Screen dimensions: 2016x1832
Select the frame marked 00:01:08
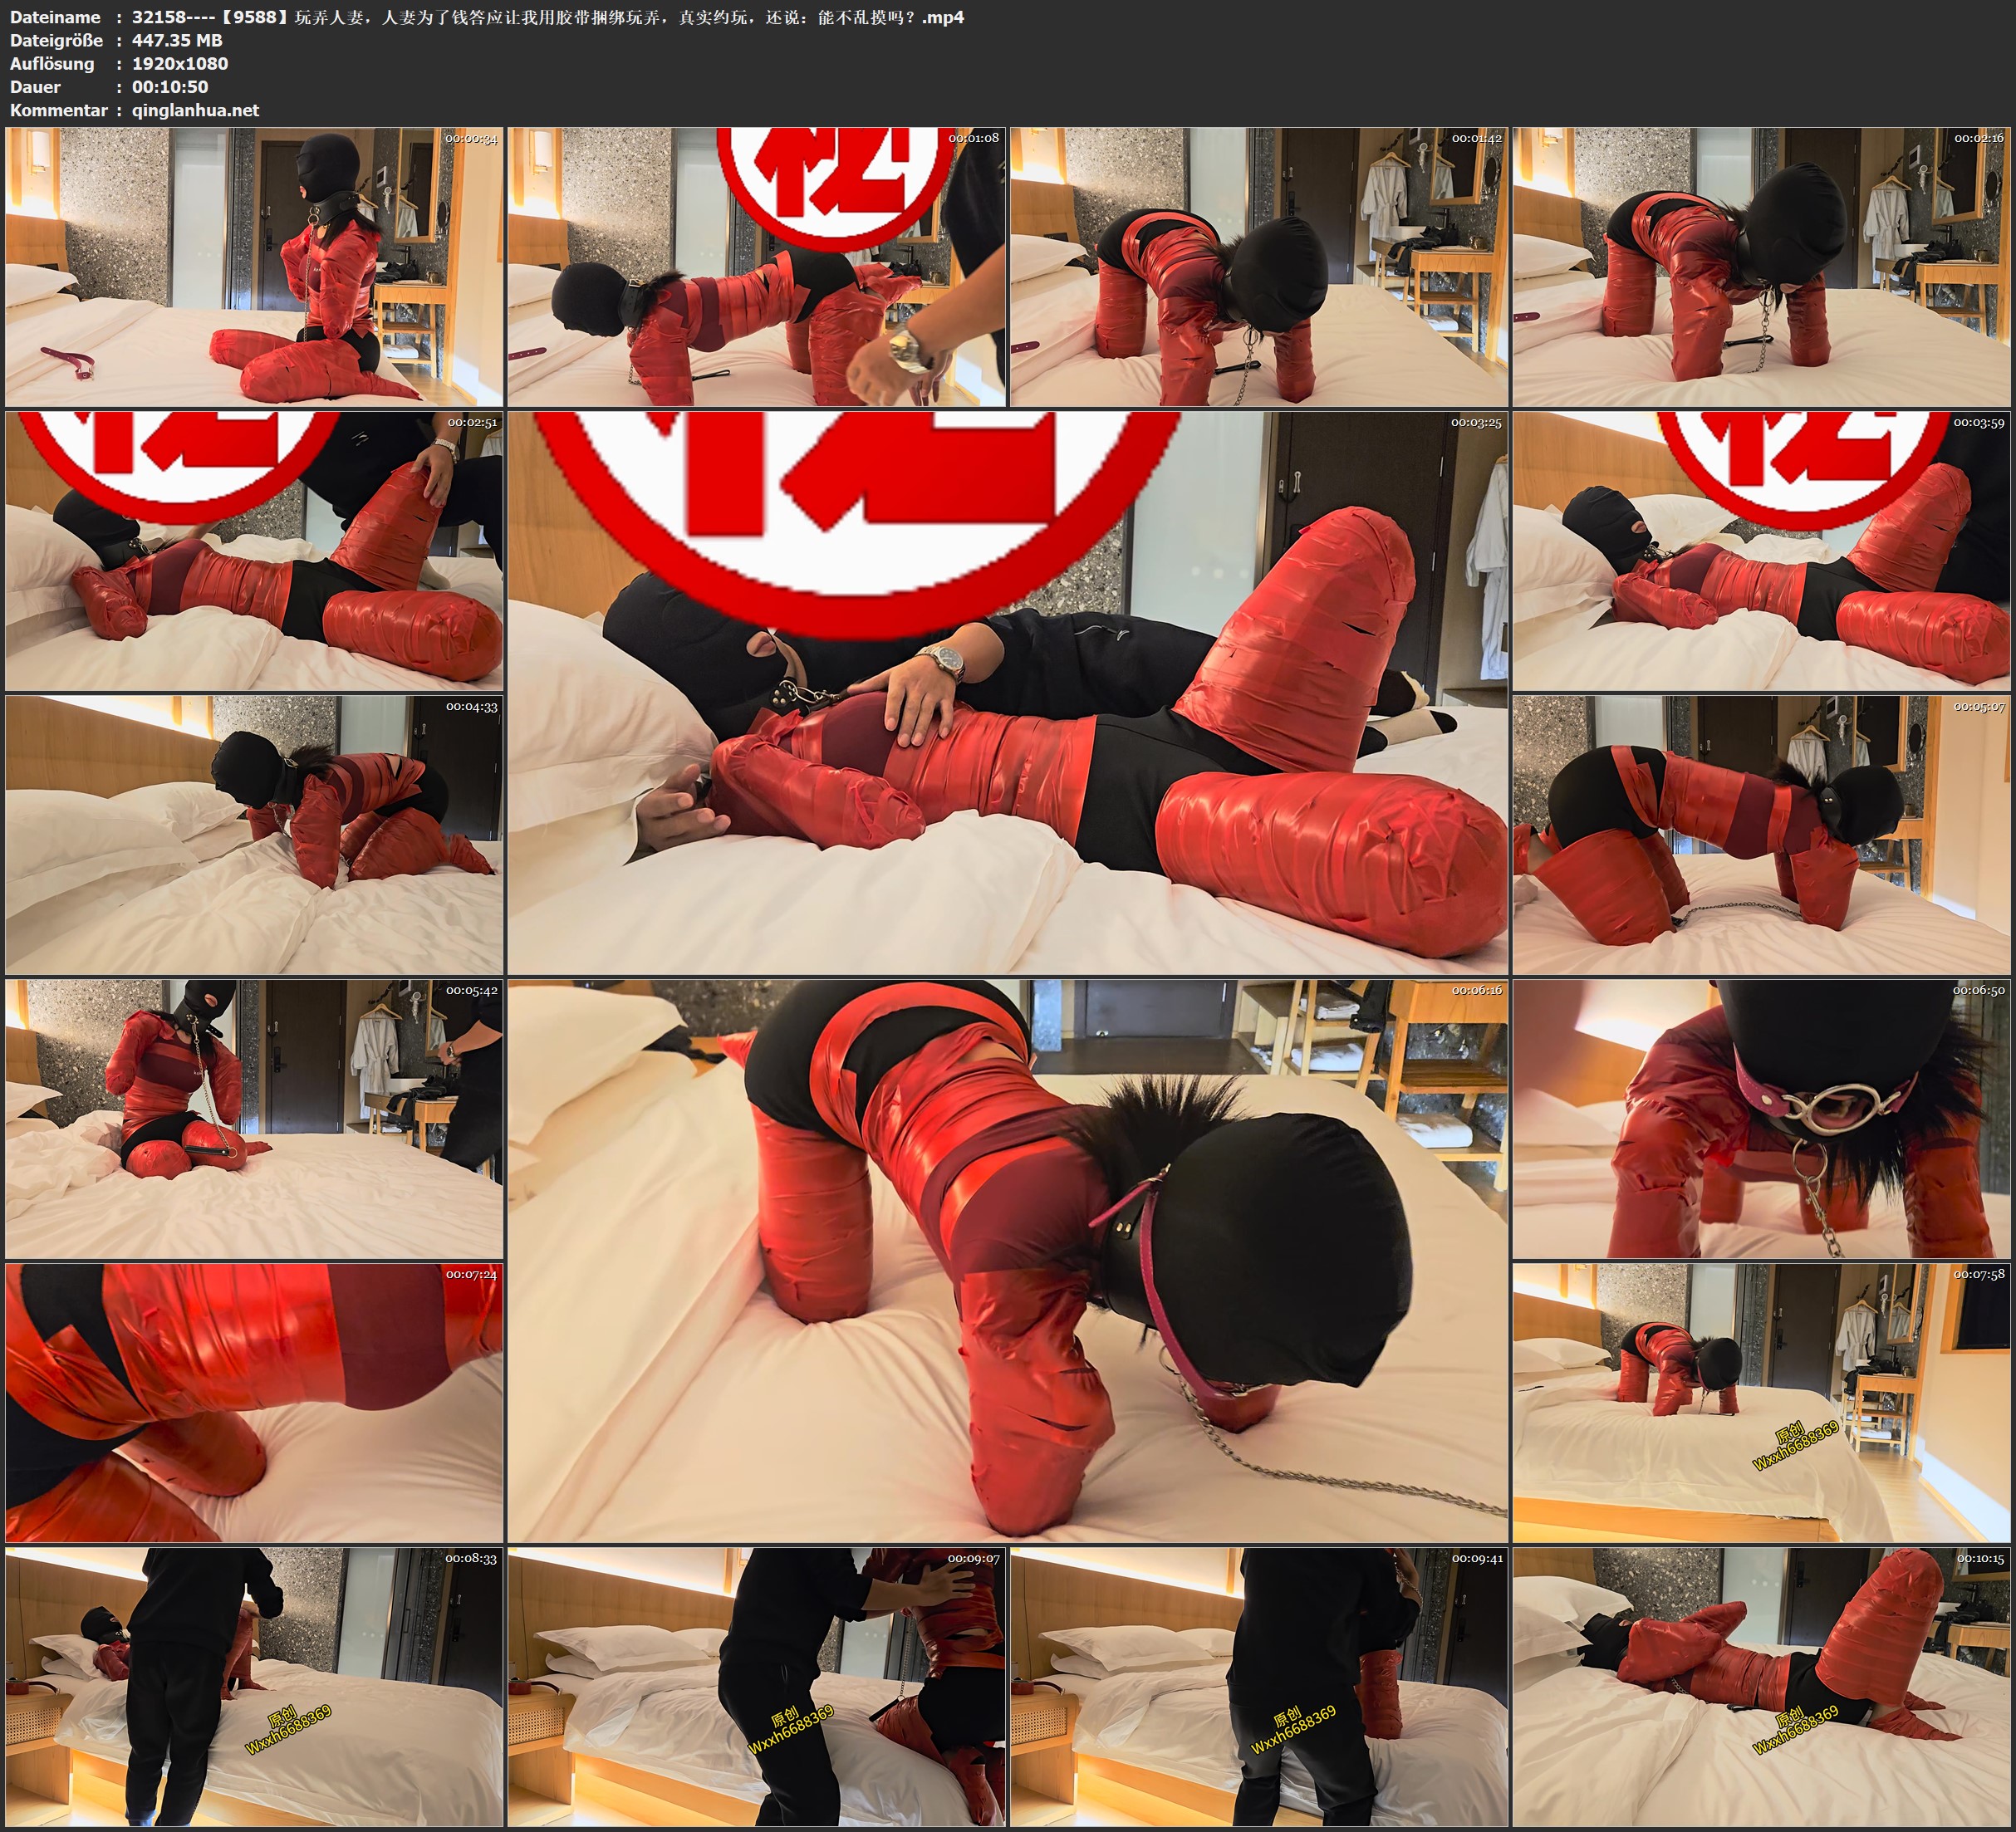pyautogui.click(x=756, y=267)
